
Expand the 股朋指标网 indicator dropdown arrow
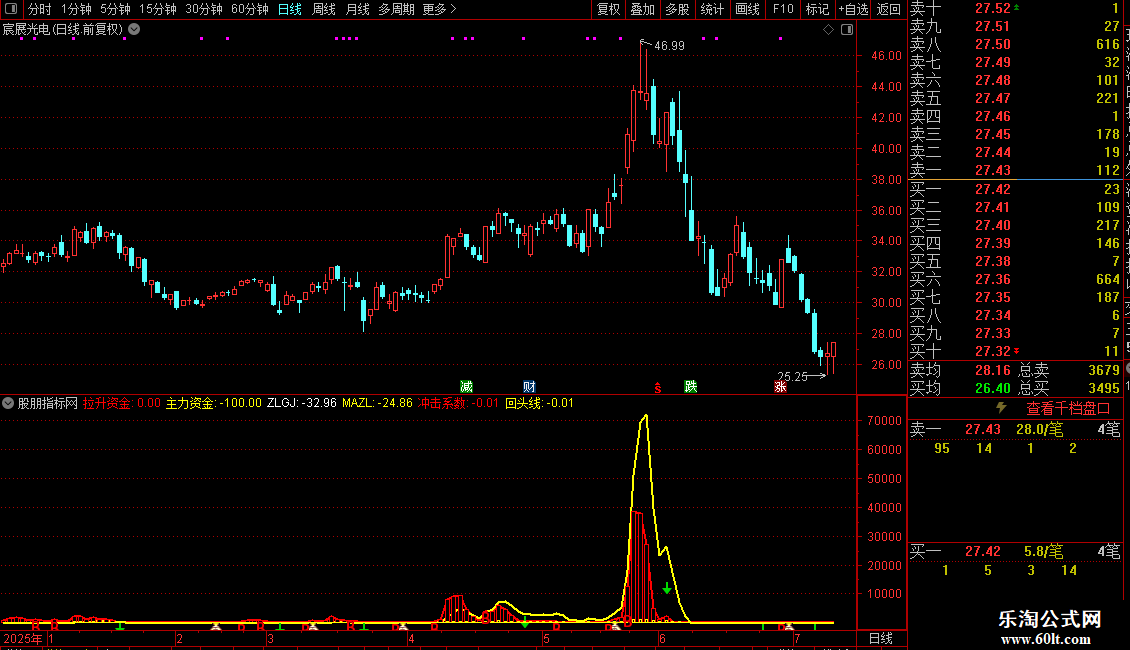click(8, 403)
